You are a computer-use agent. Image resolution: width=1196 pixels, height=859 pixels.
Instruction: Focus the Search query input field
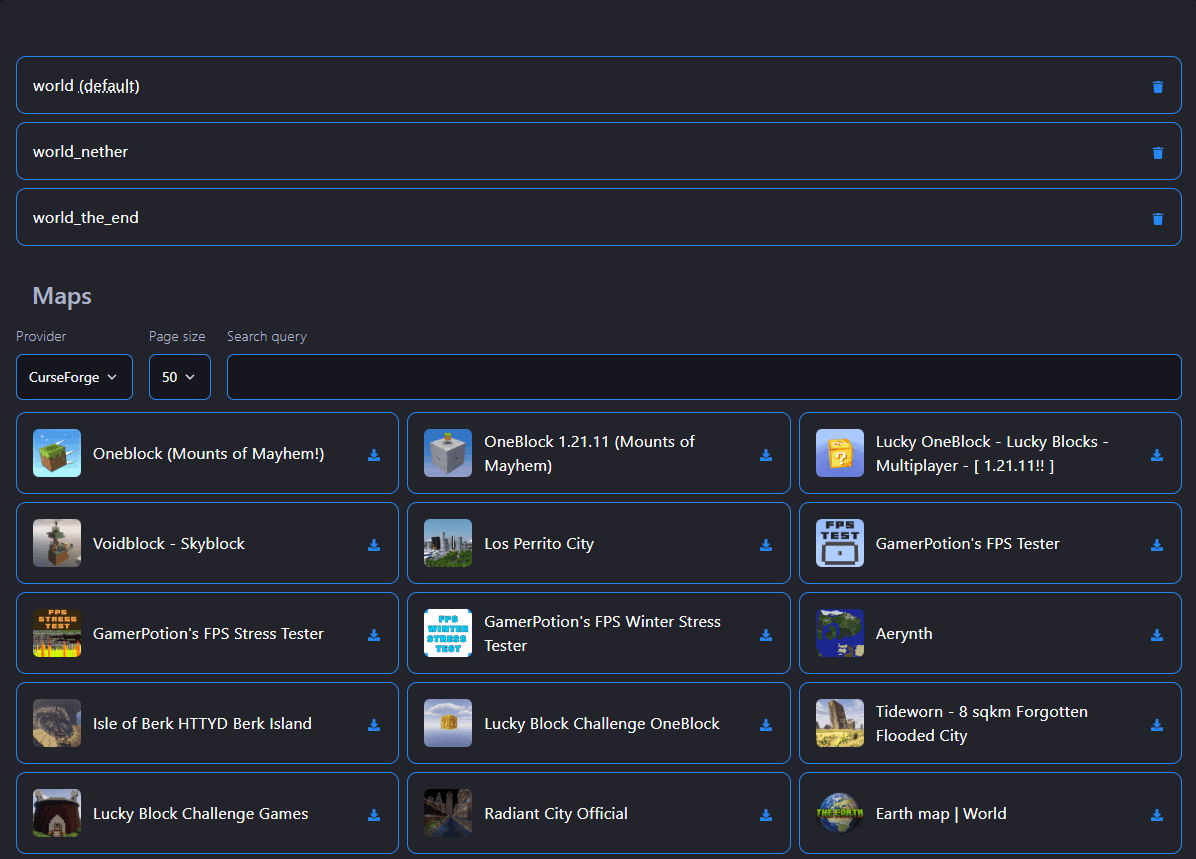pos(703,377)
